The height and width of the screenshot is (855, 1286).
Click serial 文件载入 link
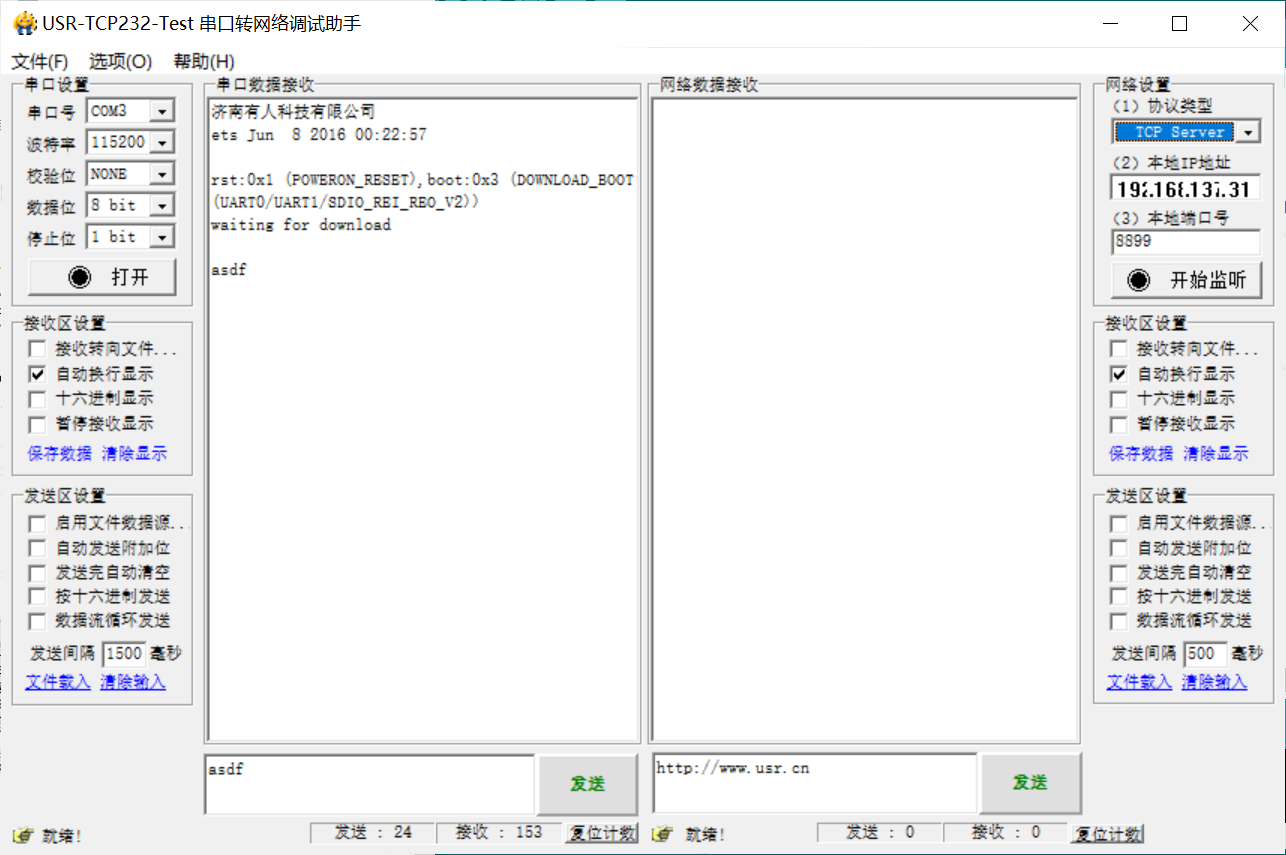click(58, 682)
